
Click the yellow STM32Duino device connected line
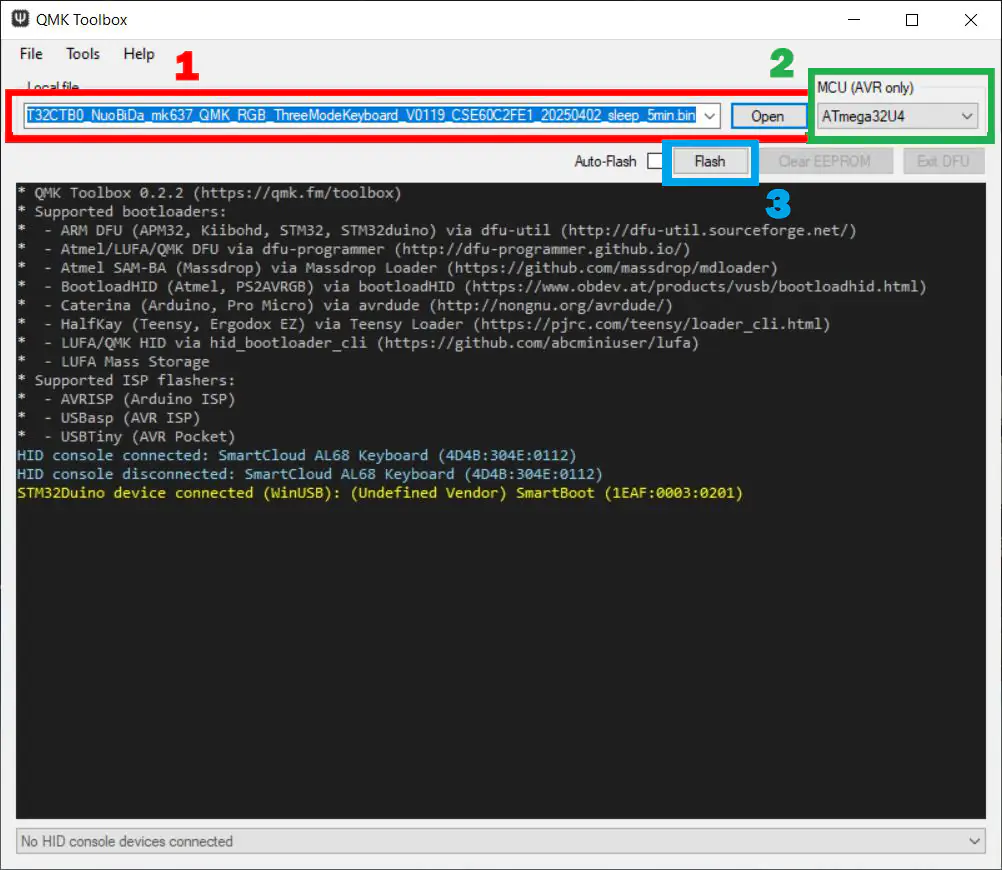[380, 493]
